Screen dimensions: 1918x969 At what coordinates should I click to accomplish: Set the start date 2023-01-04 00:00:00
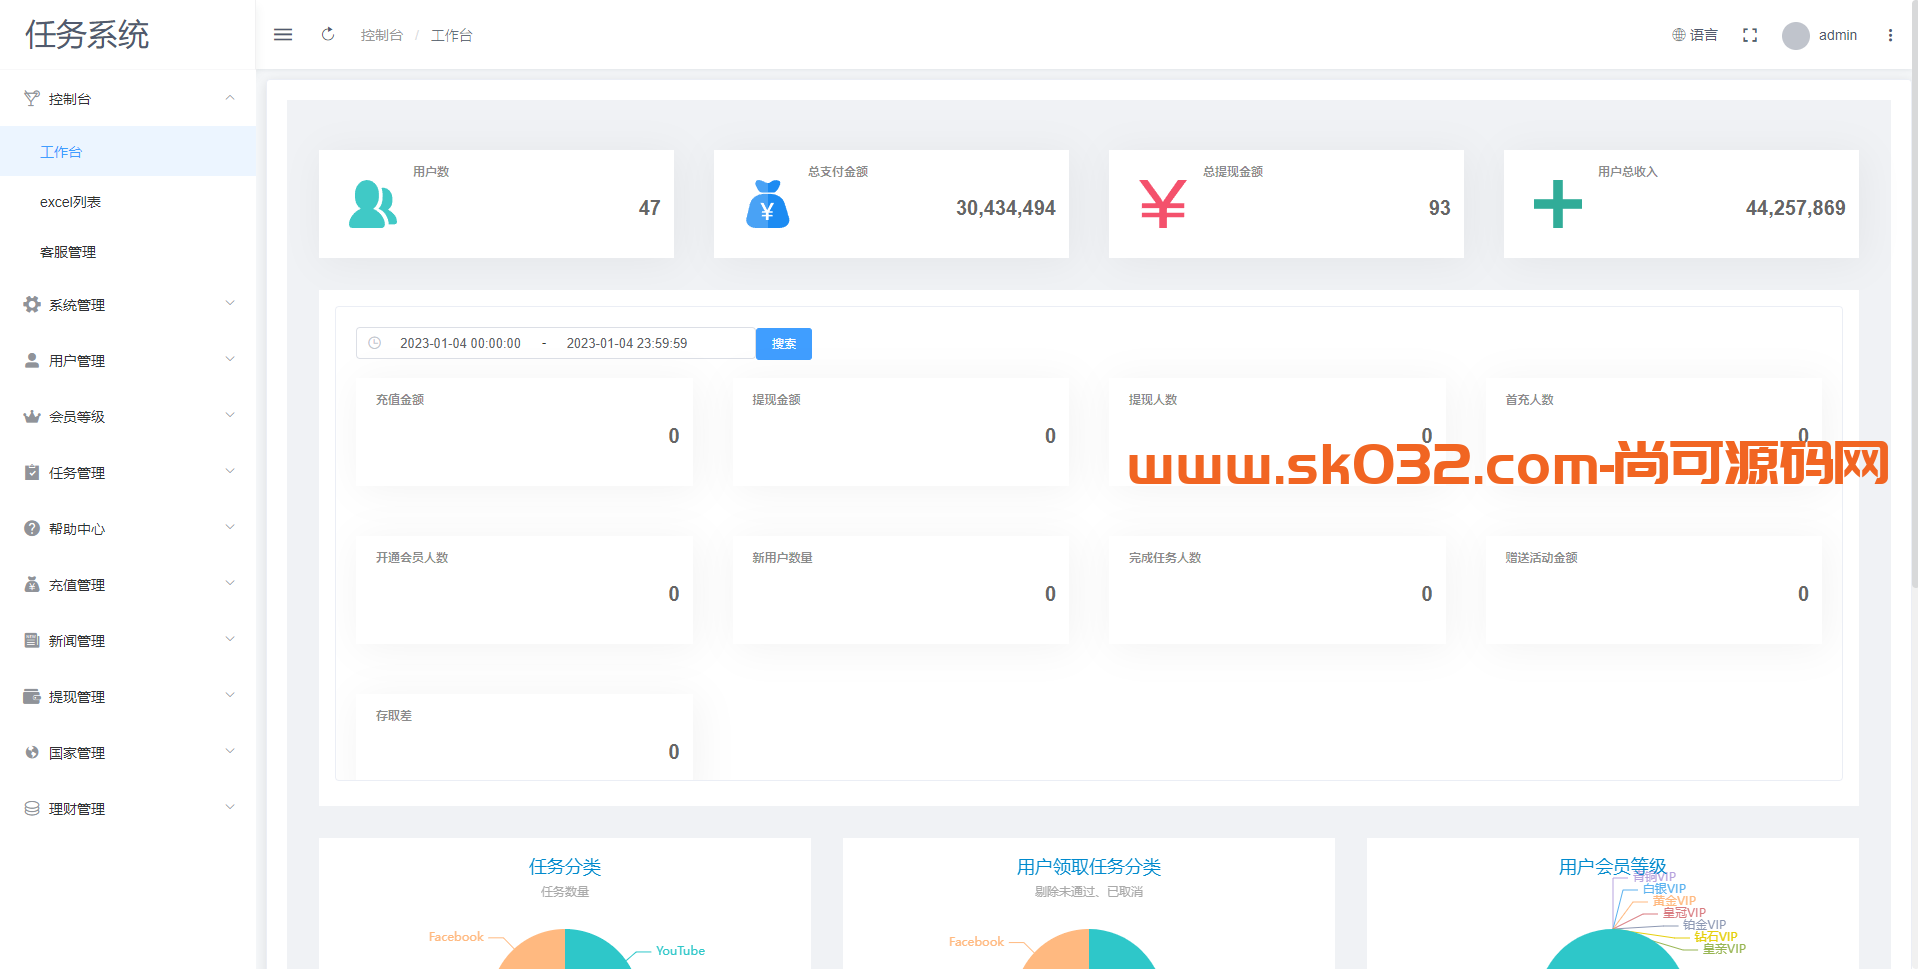[460, 343]
